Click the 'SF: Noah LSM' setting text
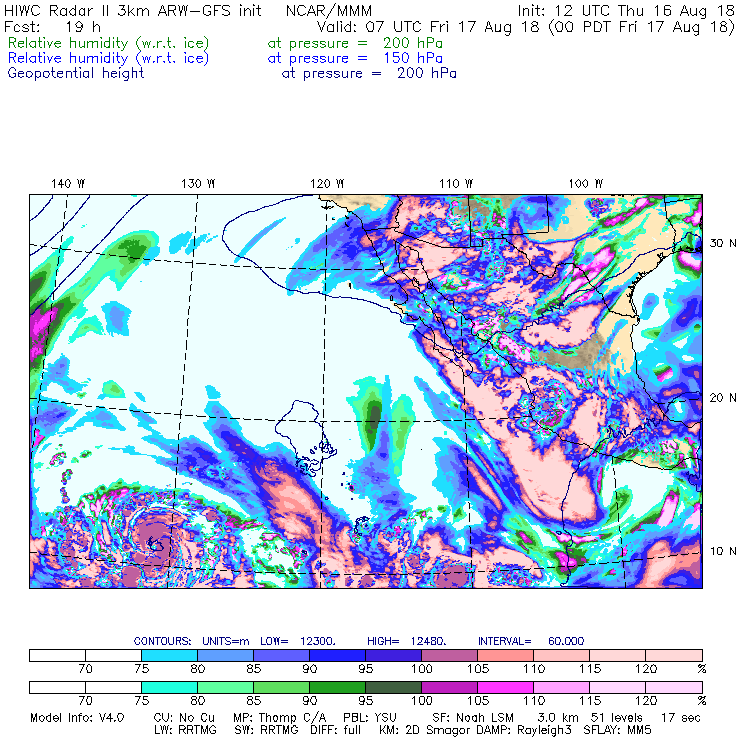The height and width of the screenshot is (740, 740). (473, 718)
